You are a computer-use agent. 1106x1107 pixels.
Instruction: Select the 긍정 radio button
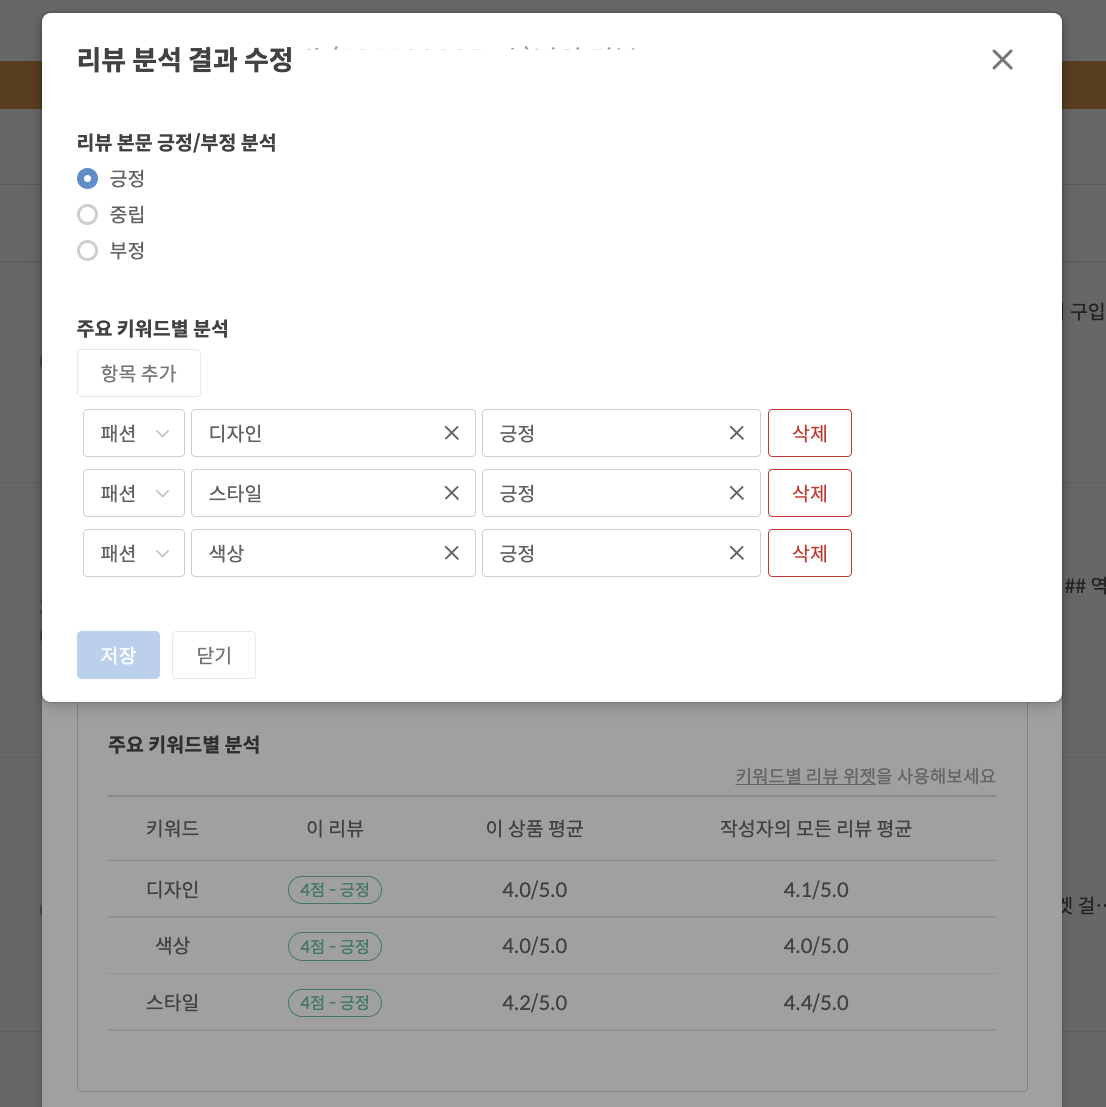click(x=88, y=179)
